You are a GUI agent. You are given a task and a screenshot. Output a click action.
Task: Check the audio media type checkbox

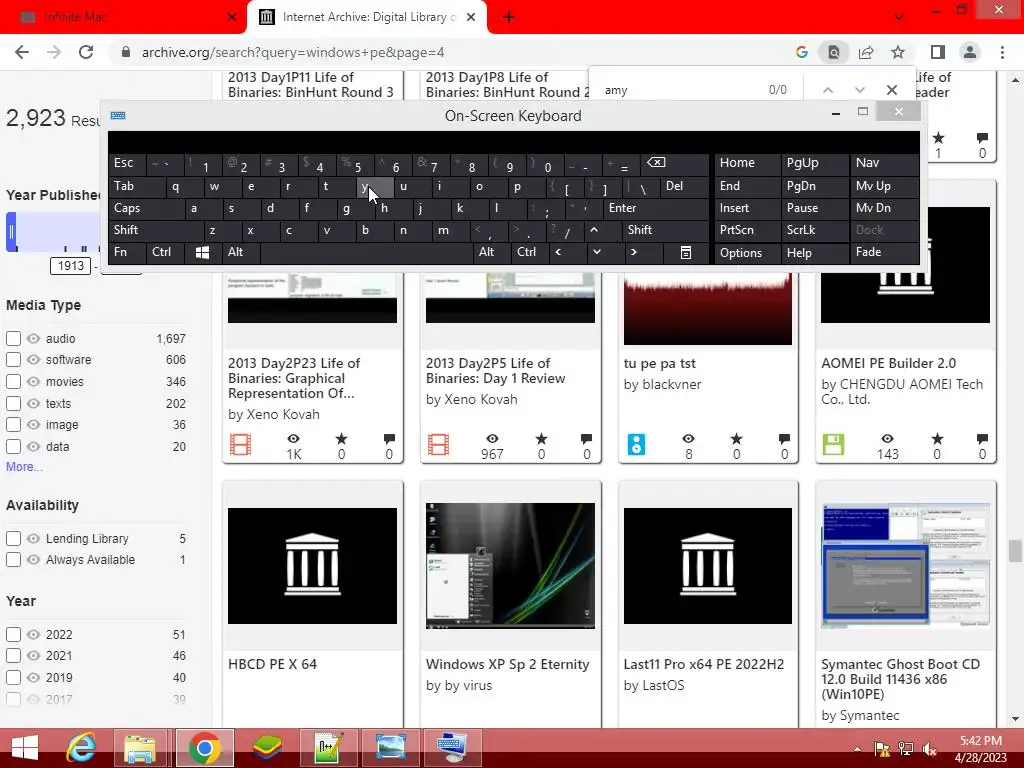(x=13, y=338)
